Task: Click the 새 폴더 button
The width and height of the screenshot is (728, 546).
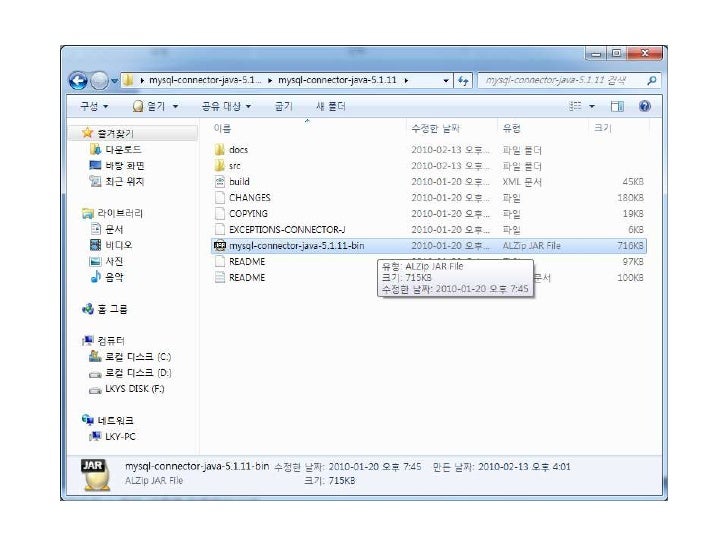Action: coord(331,106)
